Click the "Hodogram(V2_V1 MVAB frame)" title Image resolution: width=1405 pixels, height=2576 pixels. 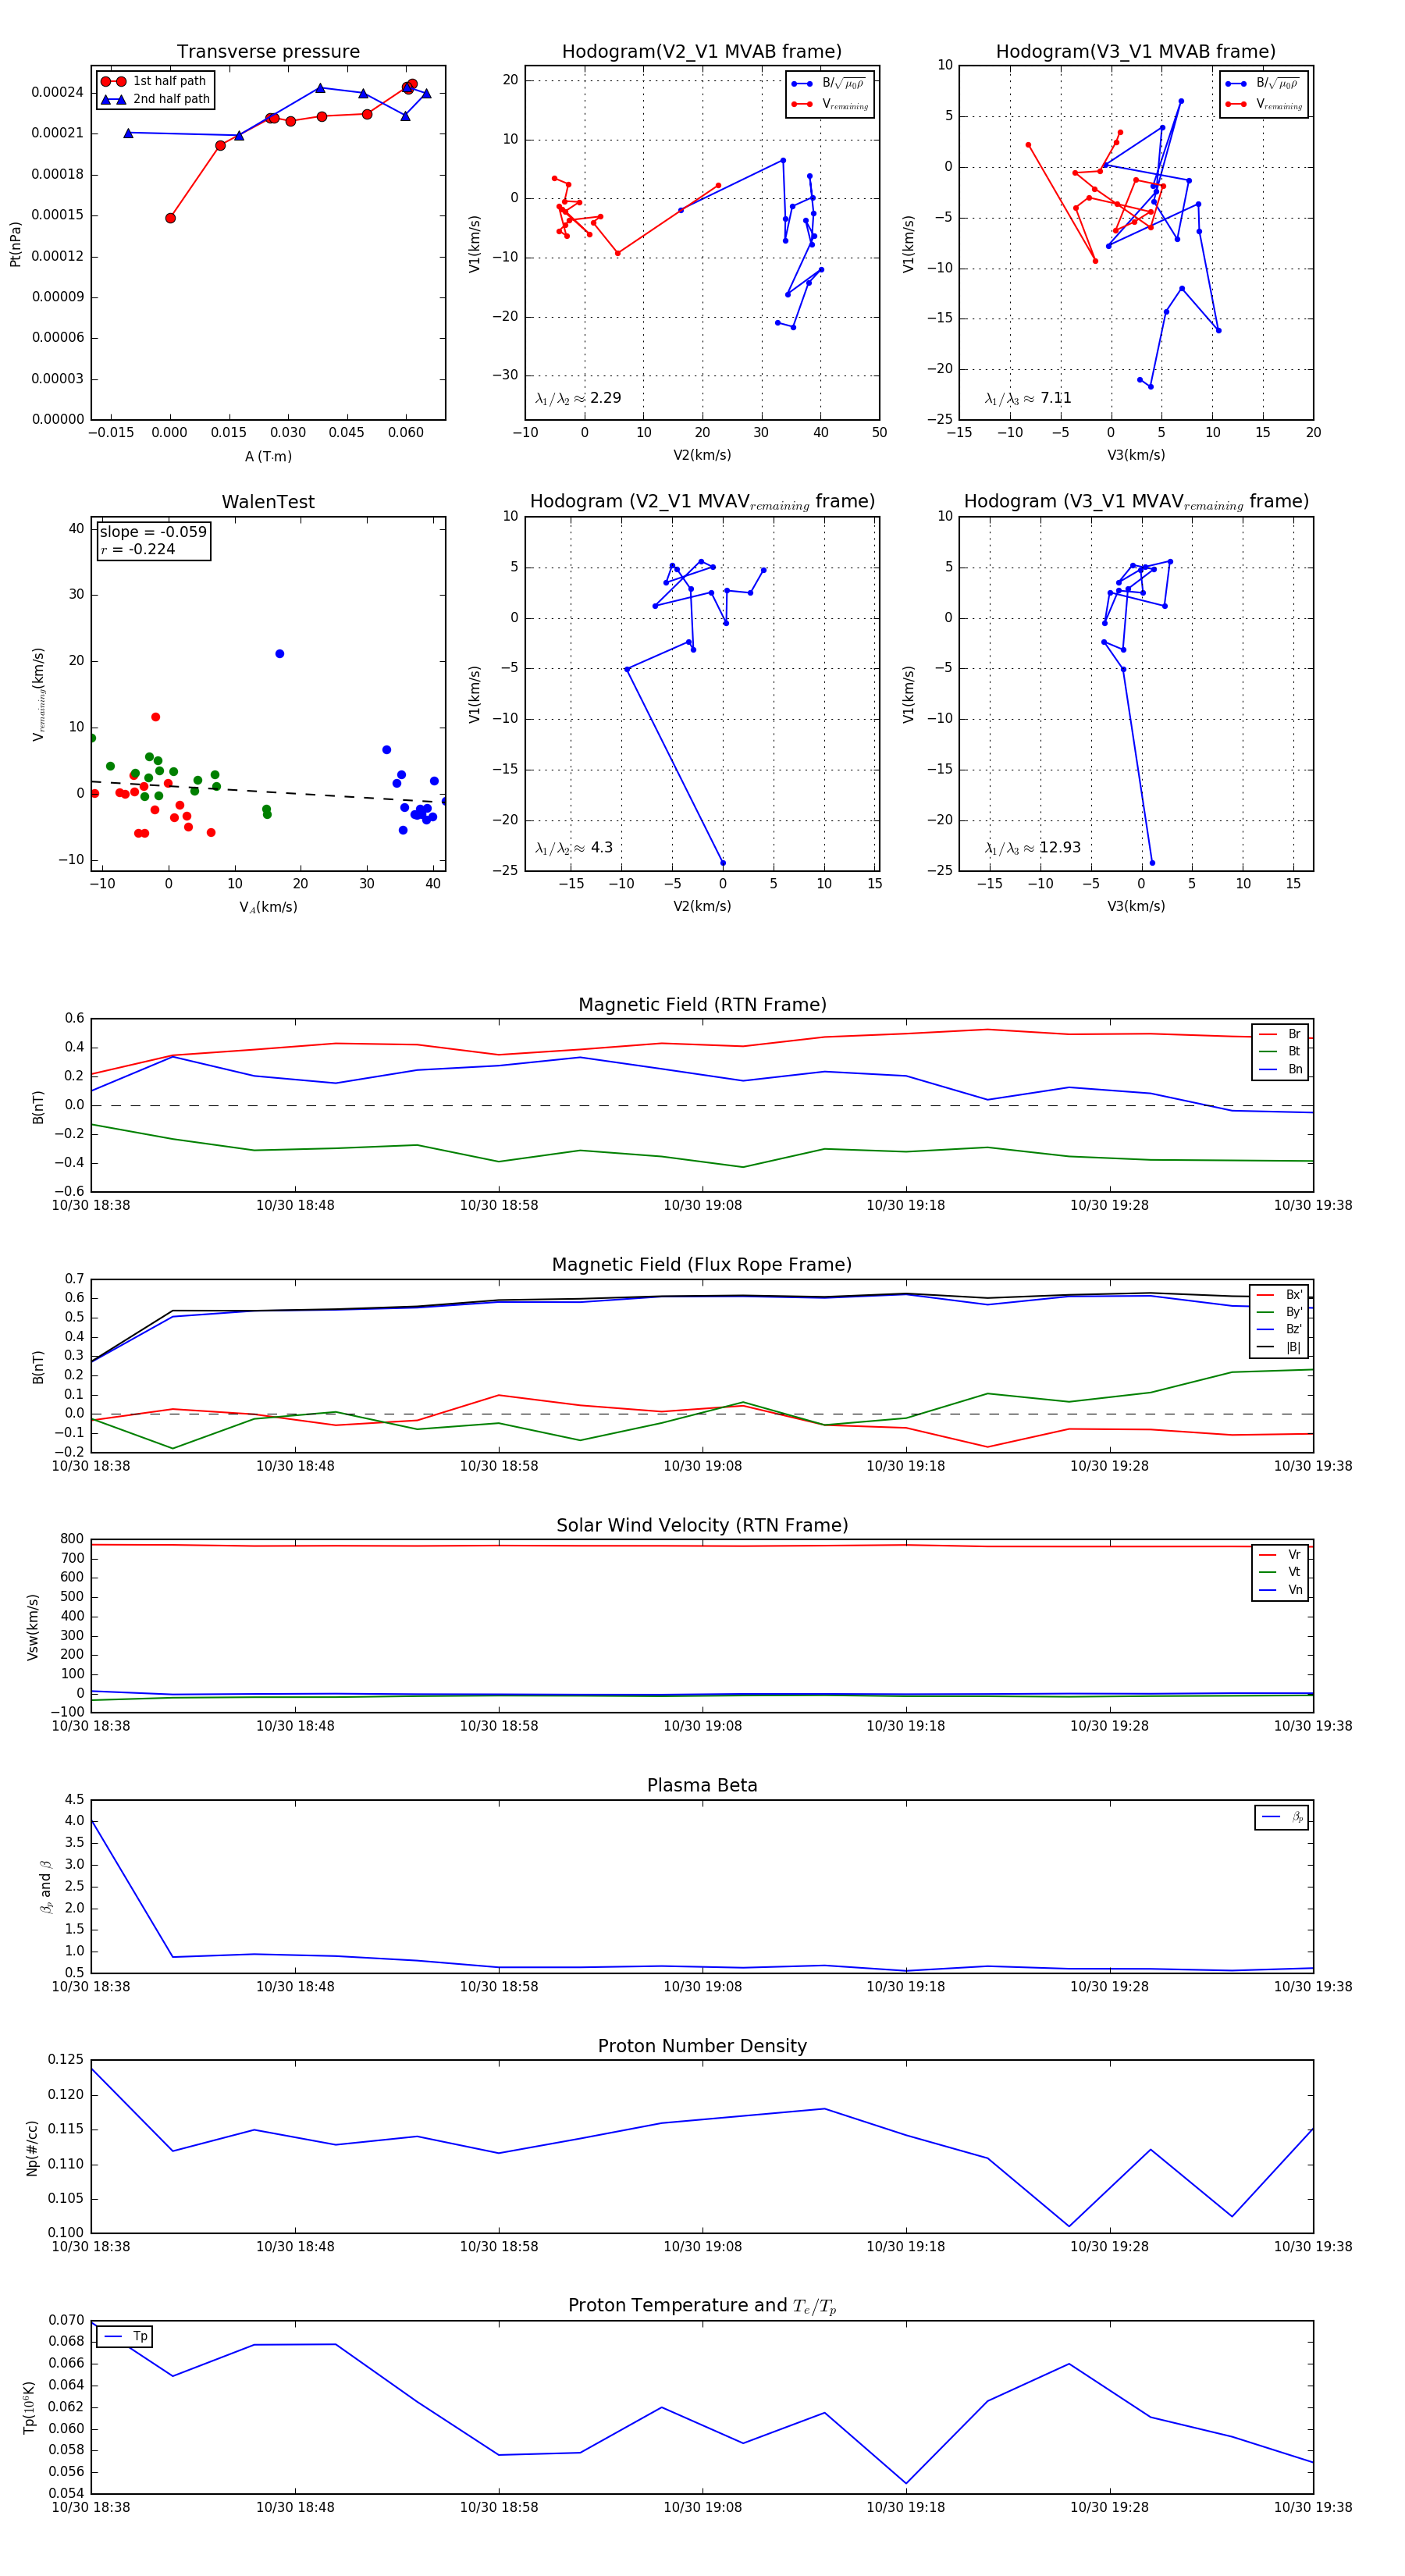pos(702,52)
